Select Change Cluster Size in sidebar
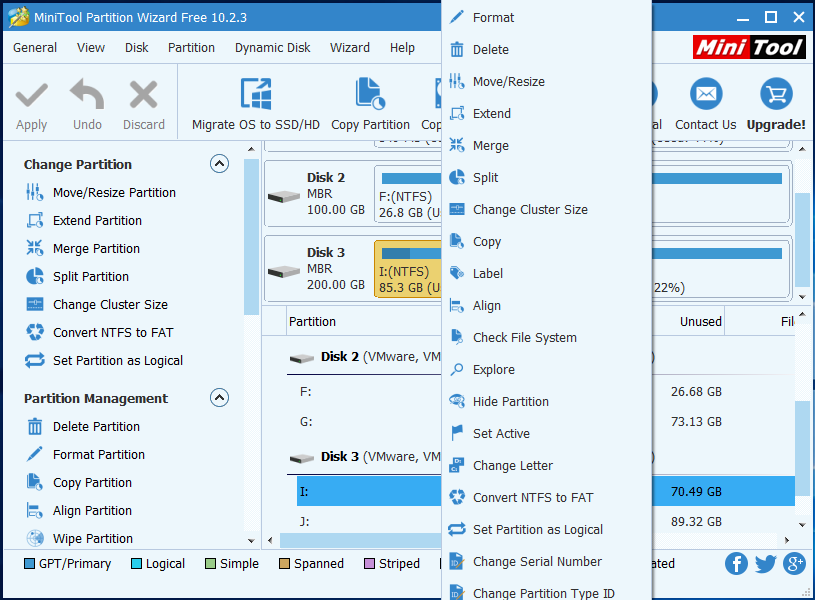 [97, 305]
